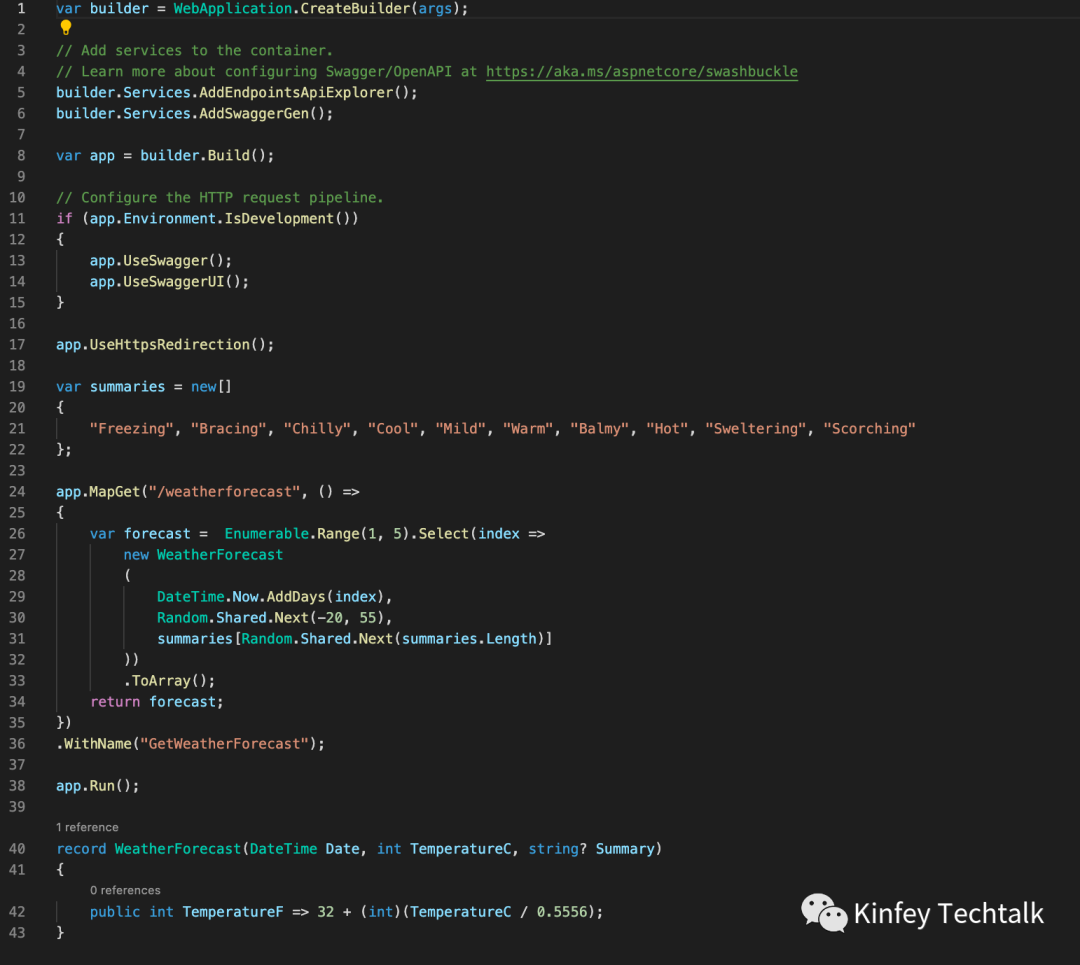Click 'record' keyword on line 40
This screenshot has width=1080, height=965.
tap(81, 849)
